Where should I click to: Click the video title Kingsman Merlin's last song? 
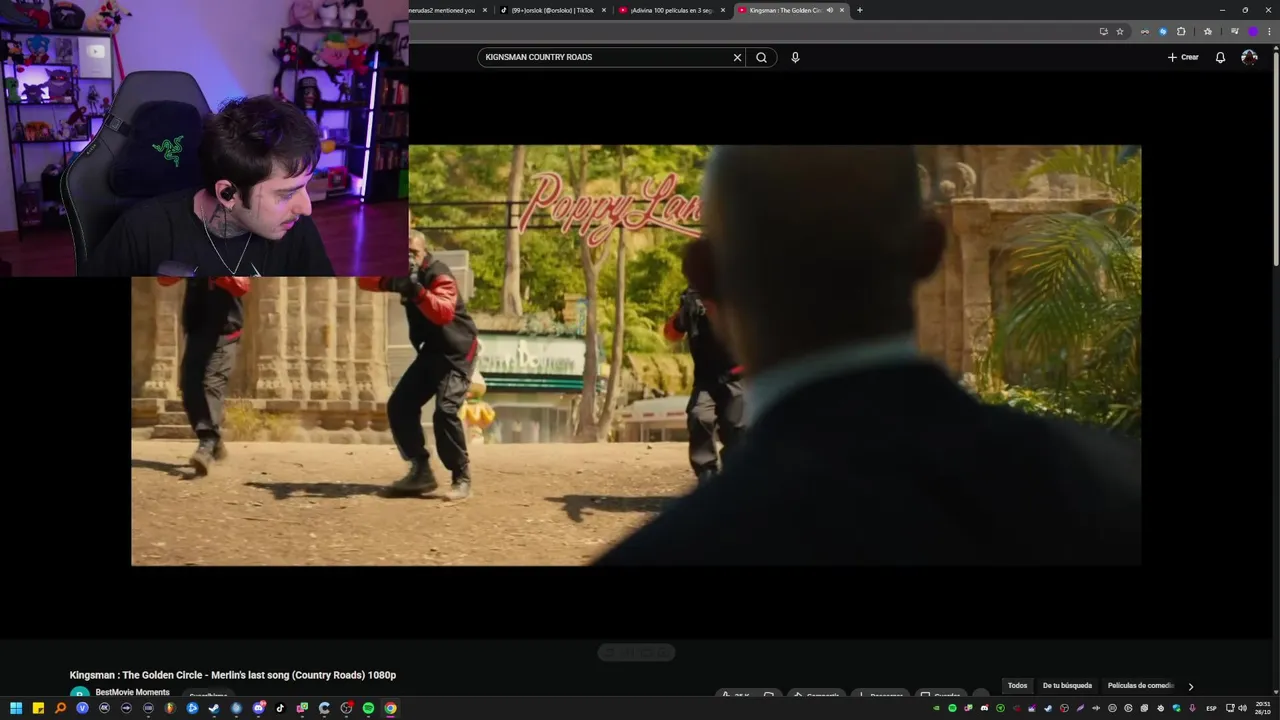tap(233, 675)
